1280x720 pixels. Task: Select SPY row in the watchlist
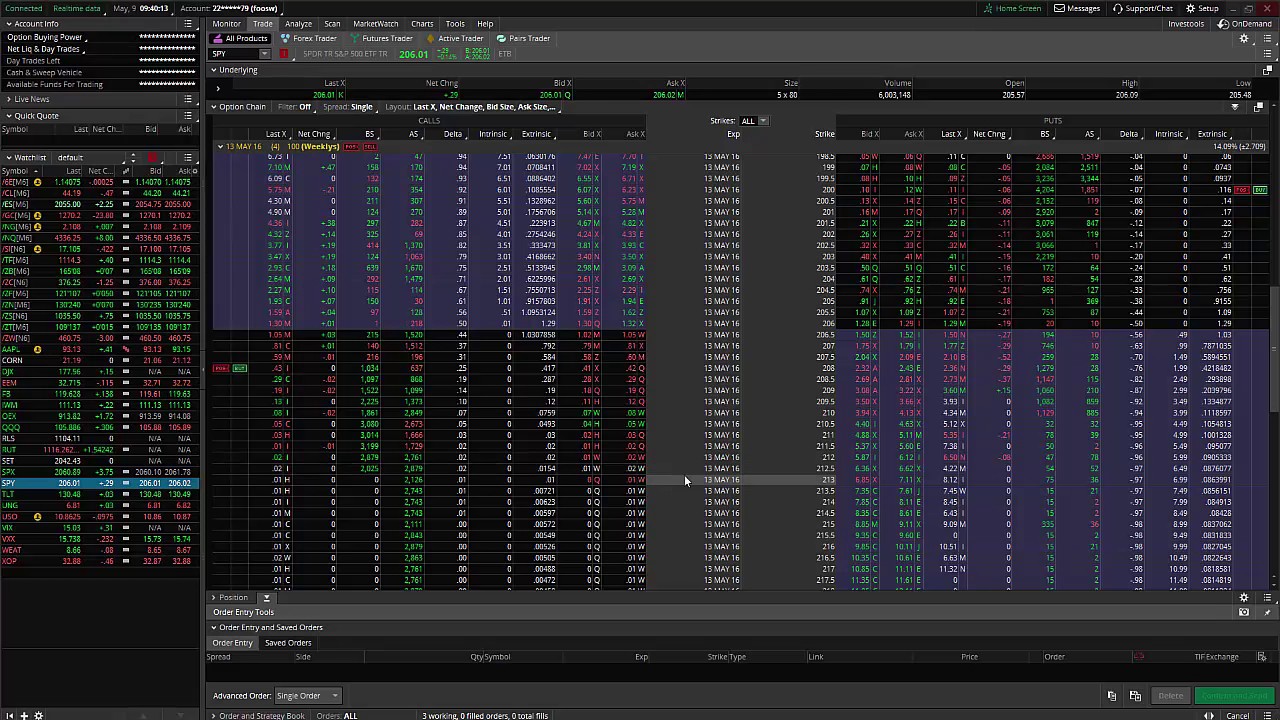98,483
